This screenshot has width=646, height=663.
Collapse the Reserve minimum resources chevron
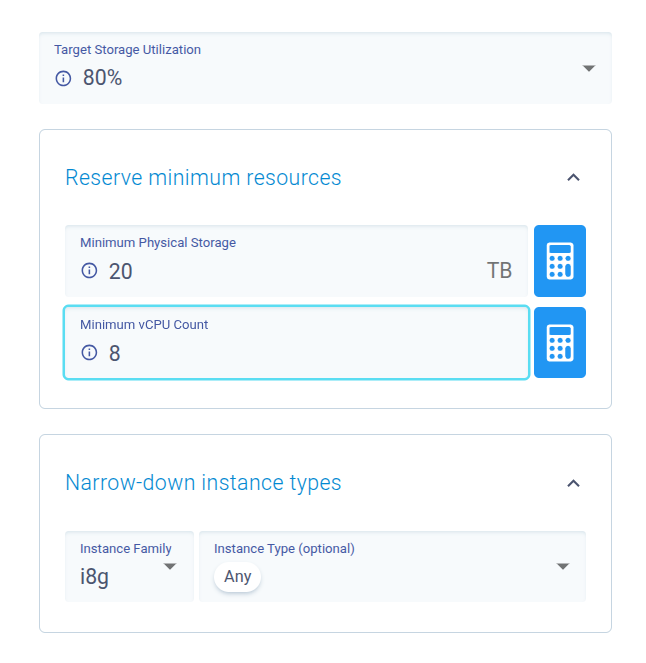click(573, 178)
